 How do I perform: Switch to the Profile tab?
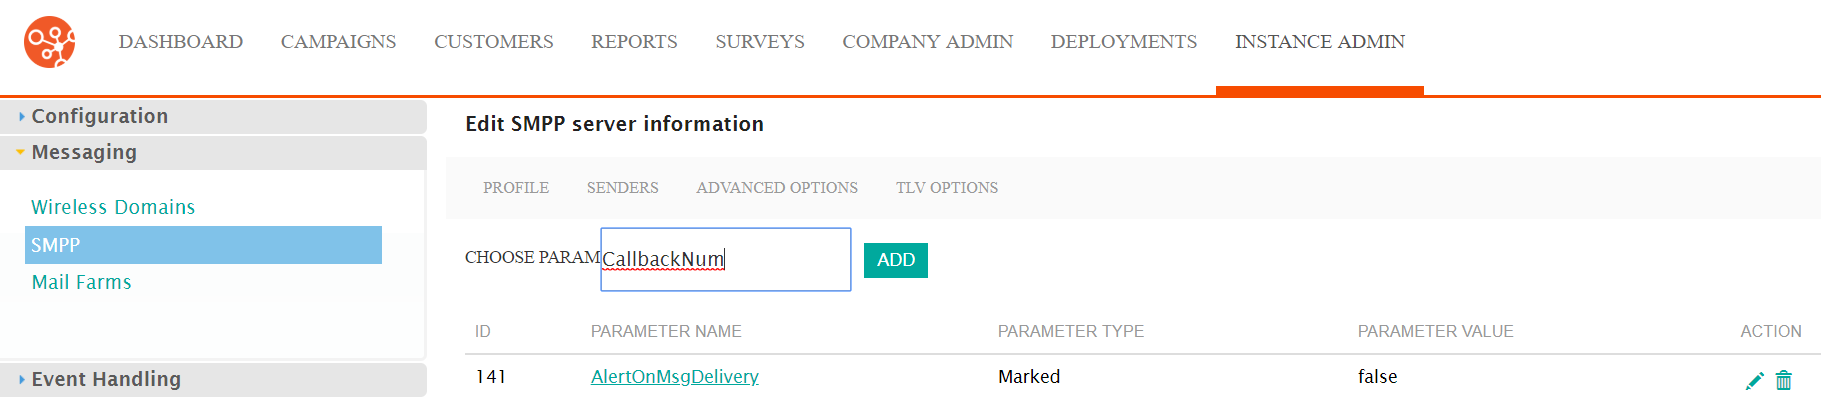516,188
